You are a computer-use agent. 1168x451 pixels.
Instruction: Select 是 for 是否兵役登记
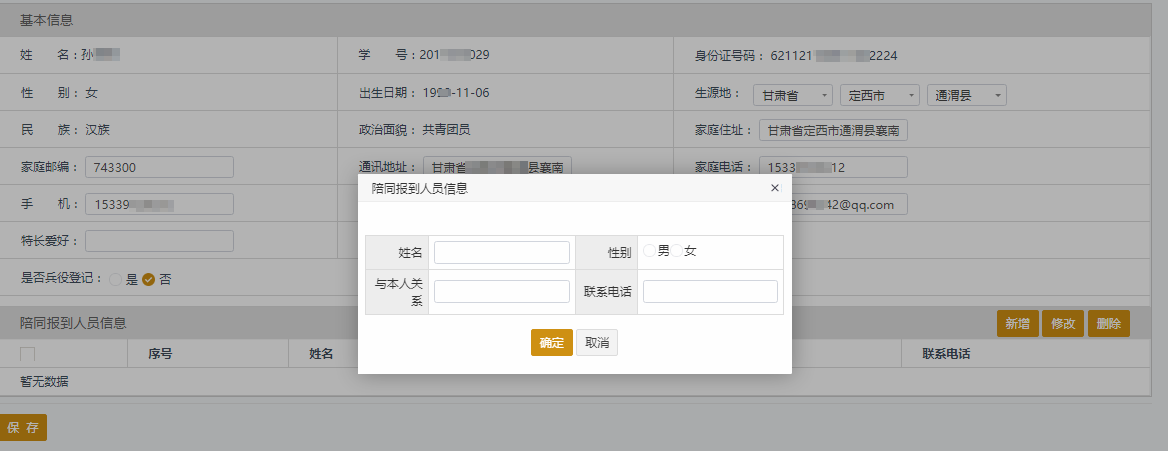[115, 280]
